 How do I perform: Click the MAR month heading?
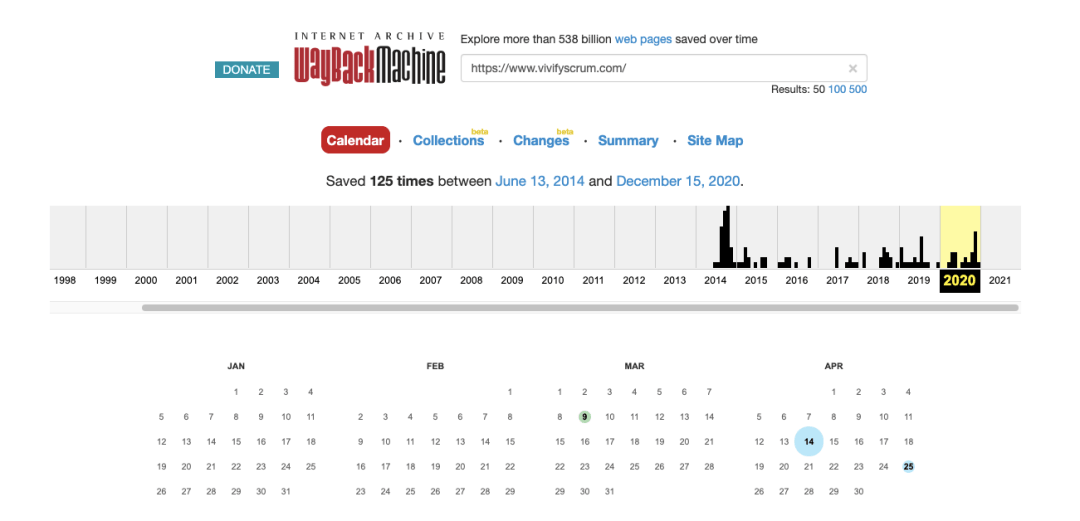click(634, 367)
